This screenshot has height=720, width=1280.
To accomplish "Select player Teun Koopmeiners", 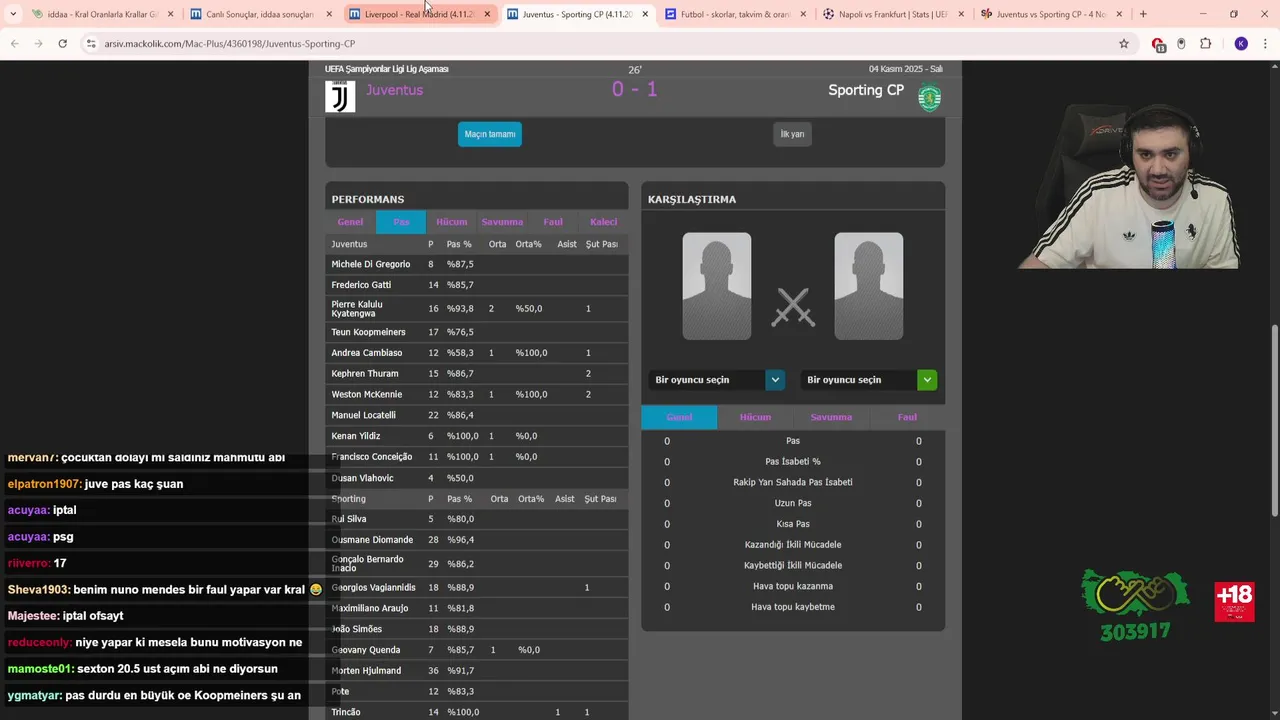I will click(368, 332).
